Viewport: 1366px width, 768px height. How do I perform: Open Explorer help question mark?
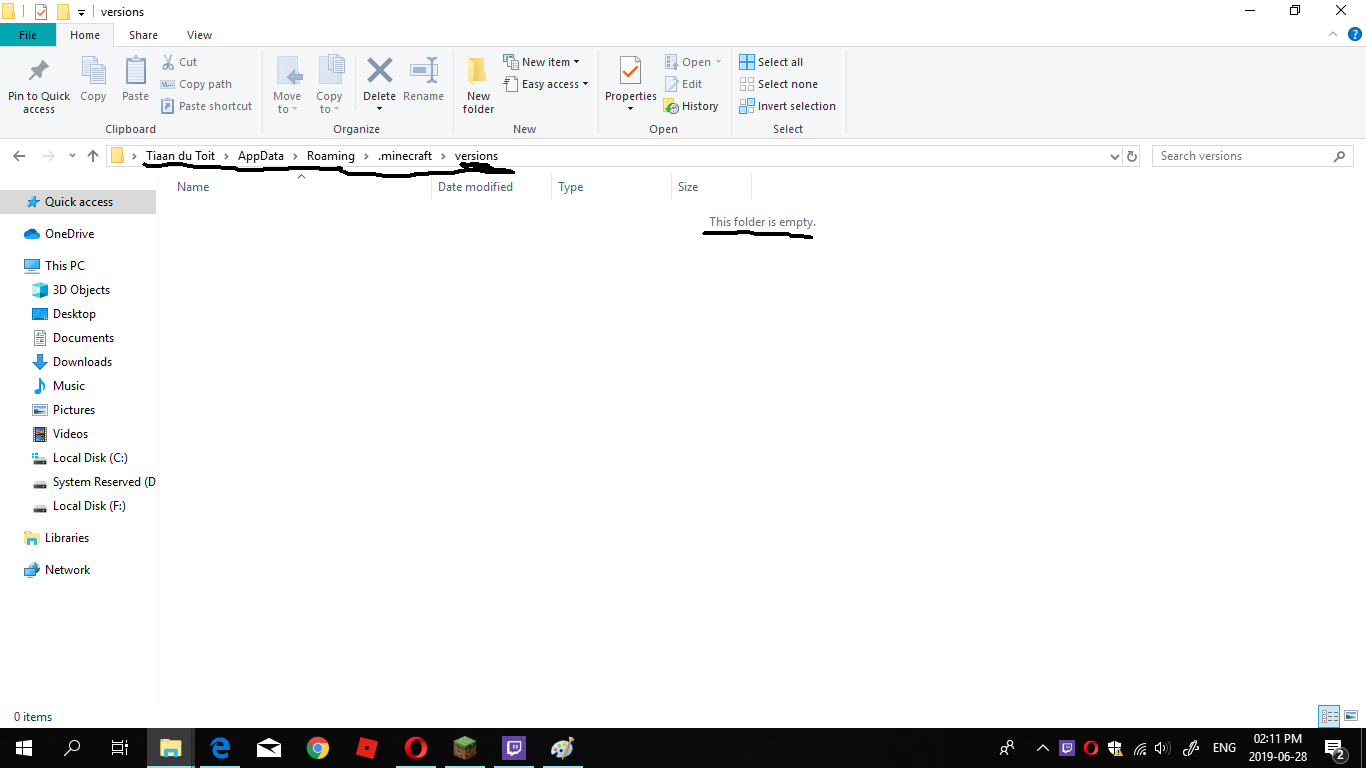click(1355, 34)
